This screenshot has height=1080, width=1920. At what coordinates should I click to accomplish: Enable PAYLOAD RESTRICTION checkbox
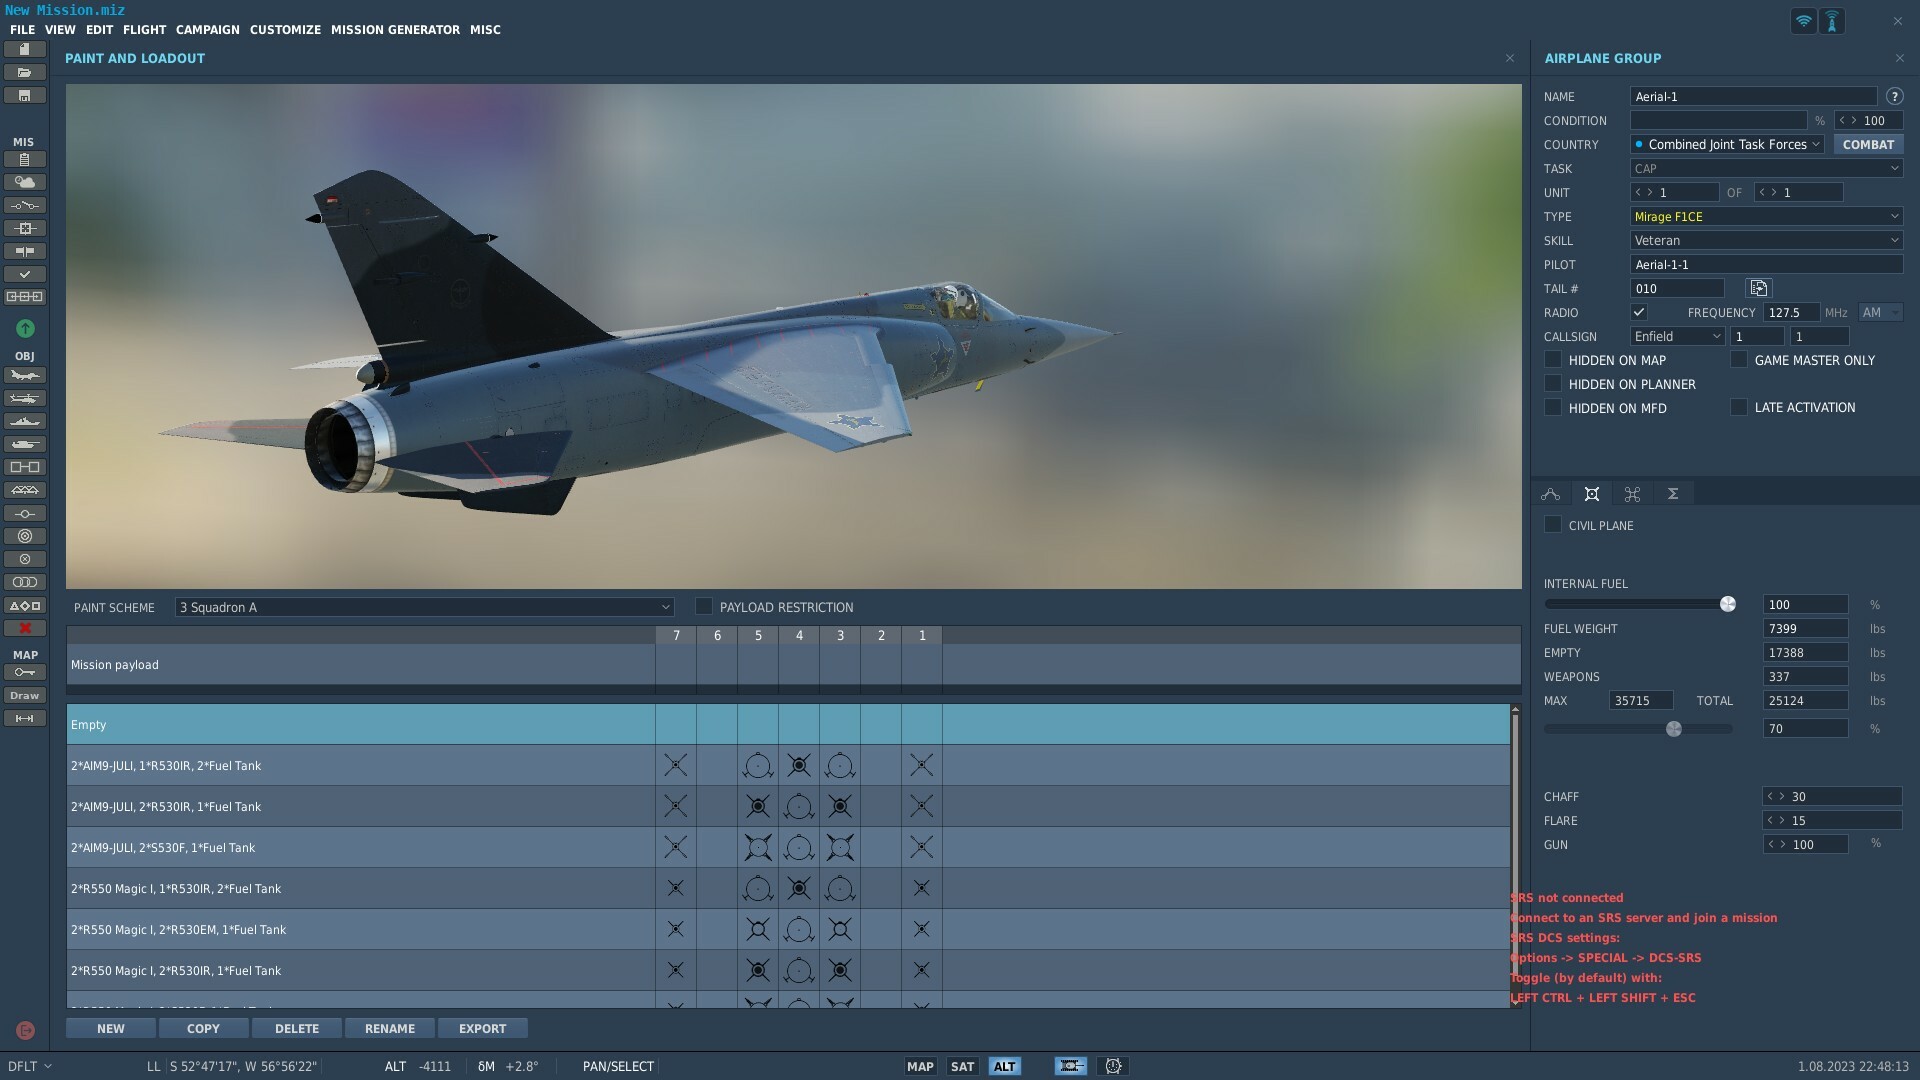point(704,607)
